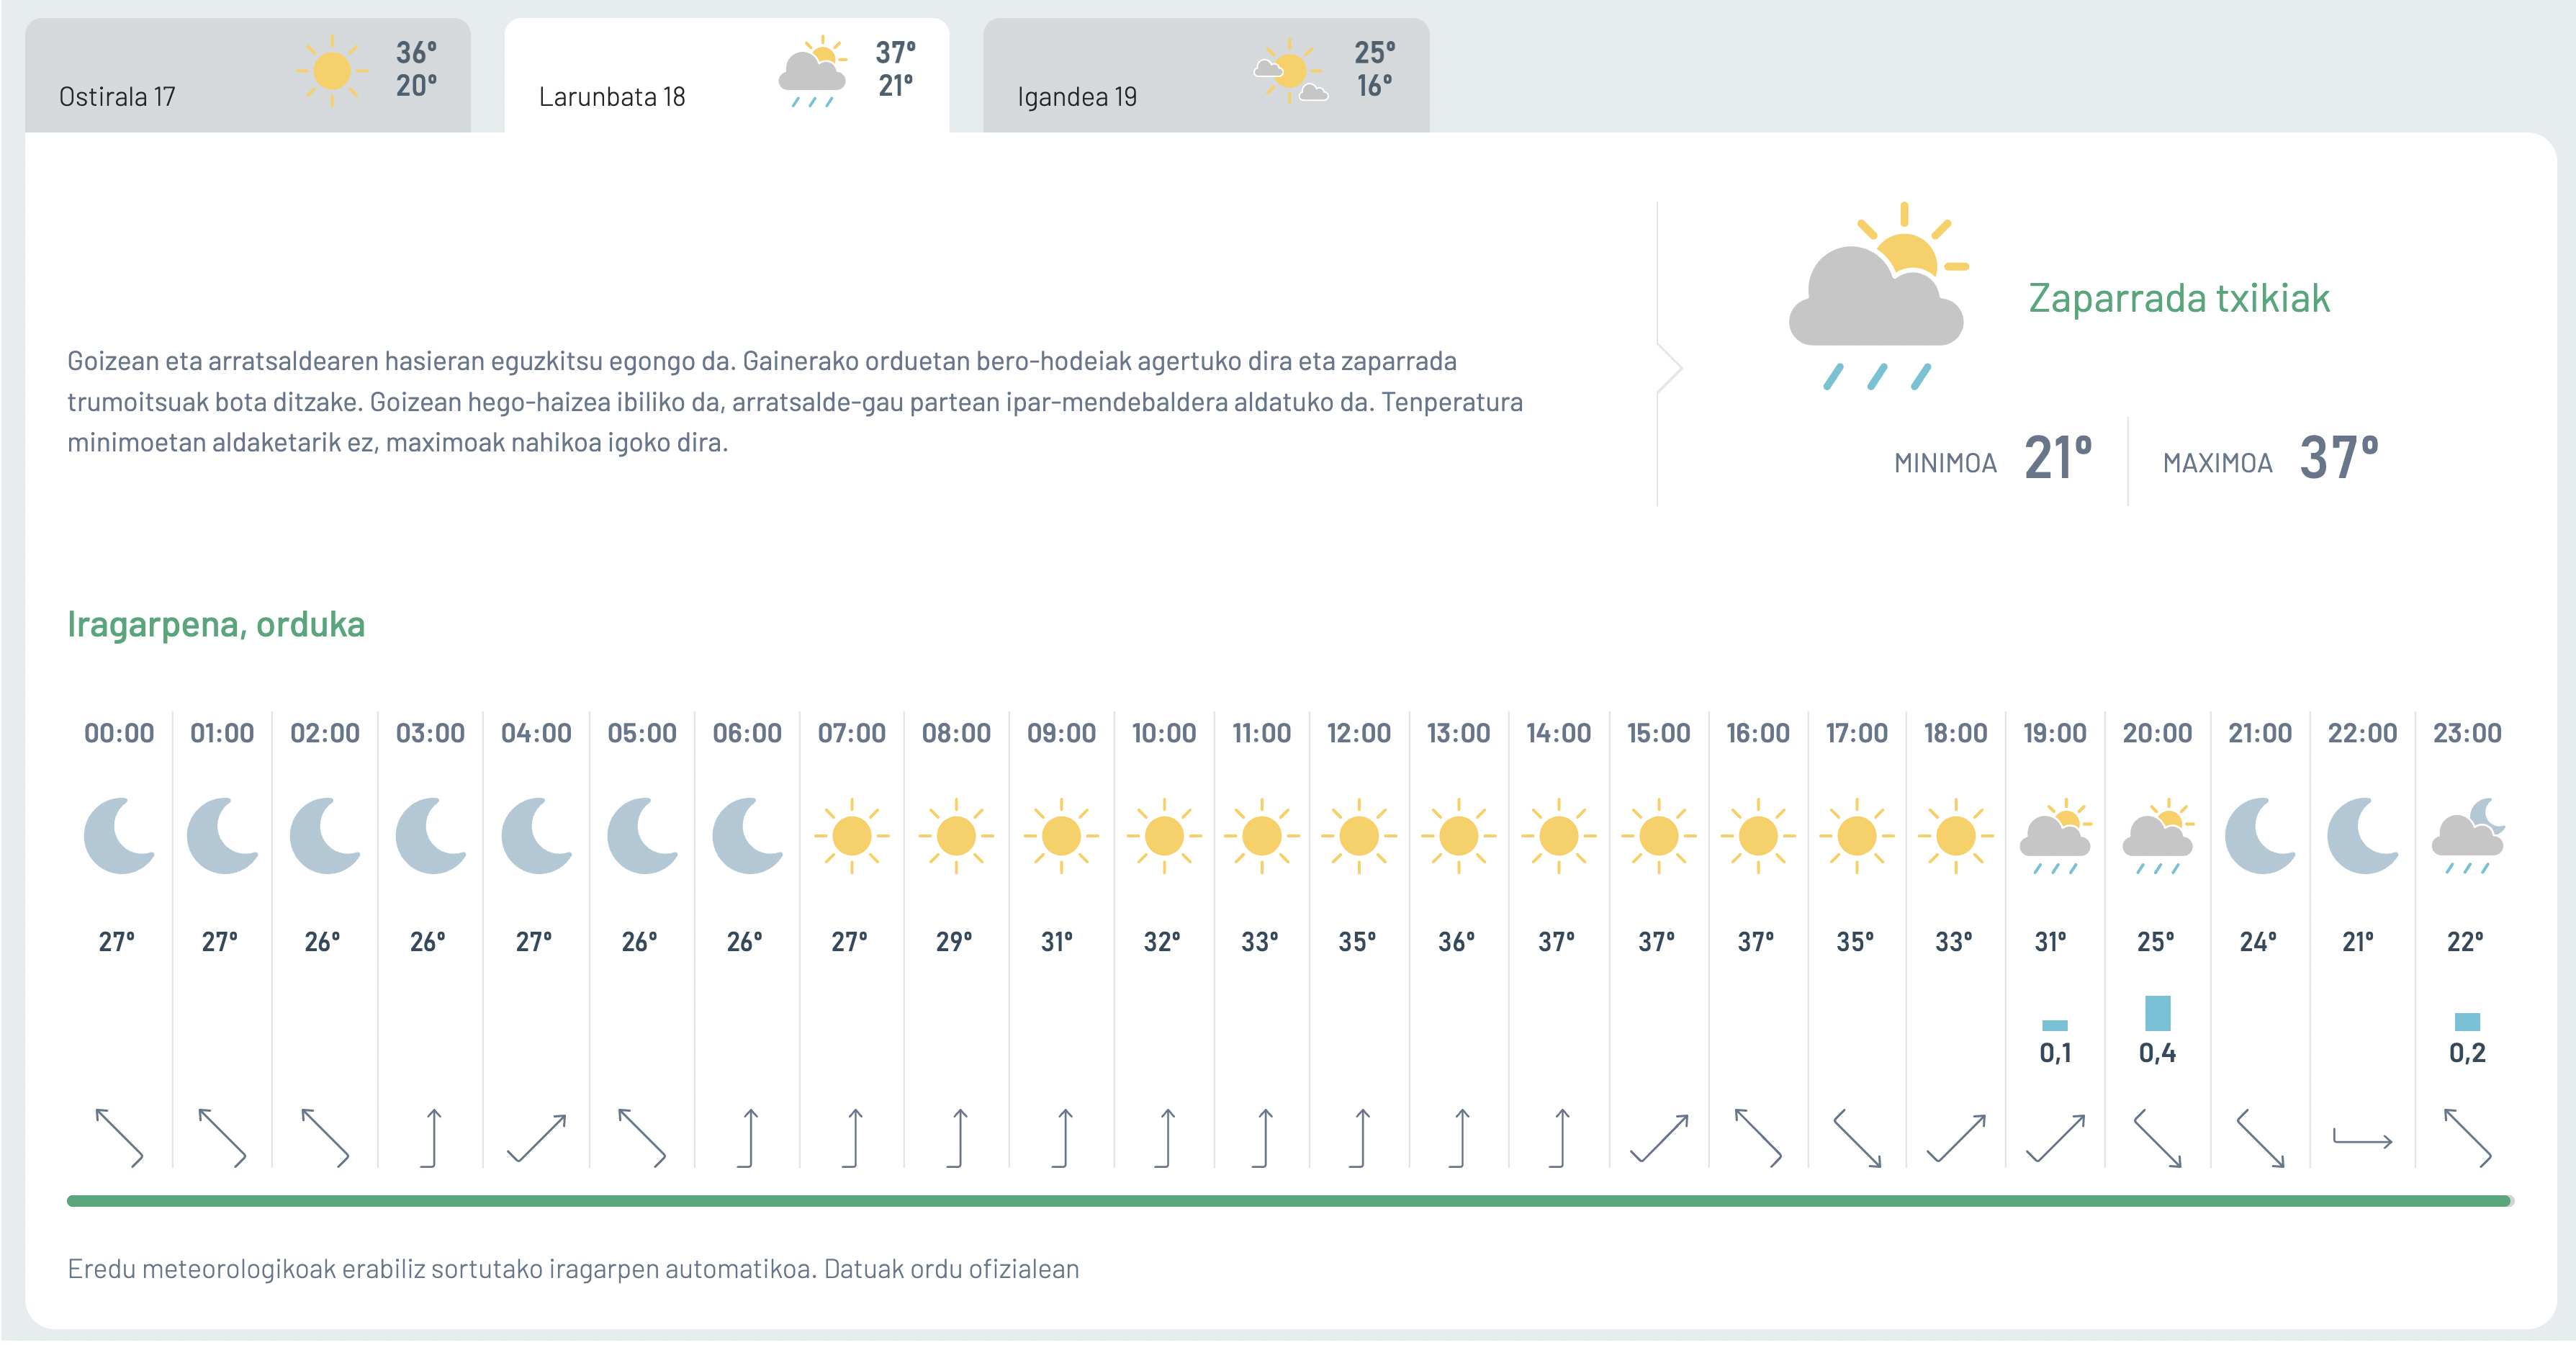Click the 33° temperature at 11:00
Image resolution: width=2576 pixels, height=1345 pixels.
click(1260, 942)
